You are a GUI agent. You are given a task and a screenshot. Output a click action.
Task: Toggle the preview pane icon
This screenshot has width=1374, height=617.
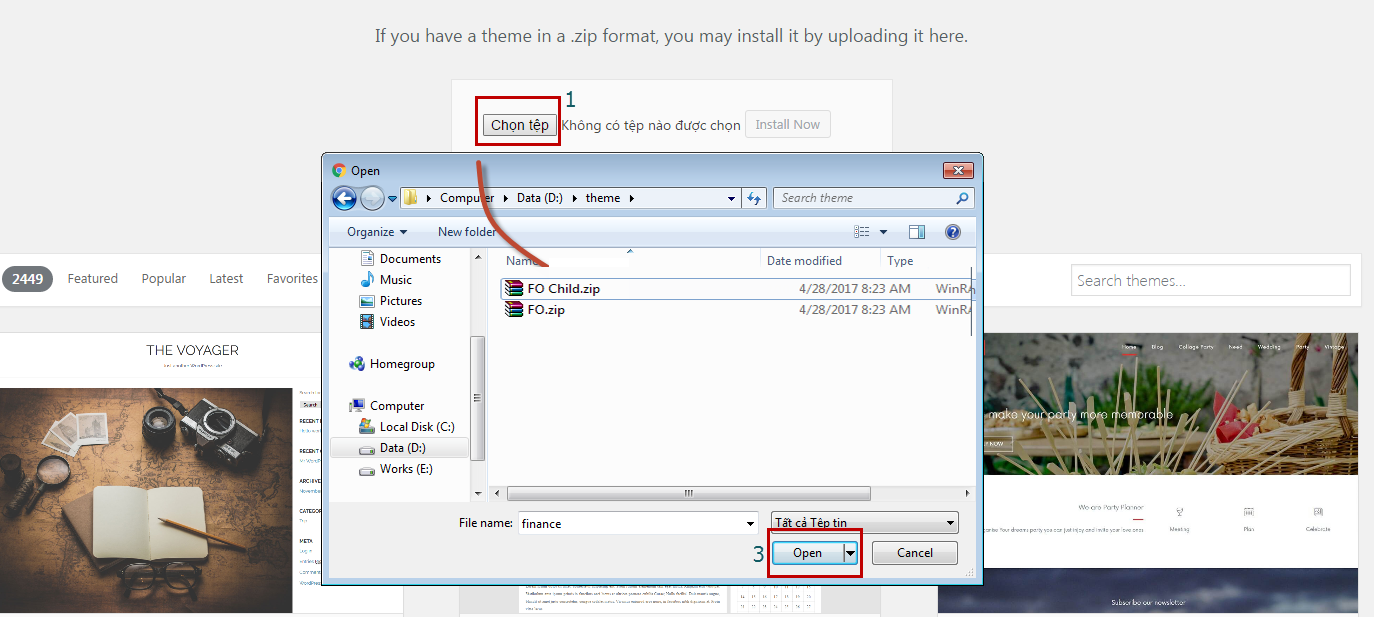[x=916, y=232]
